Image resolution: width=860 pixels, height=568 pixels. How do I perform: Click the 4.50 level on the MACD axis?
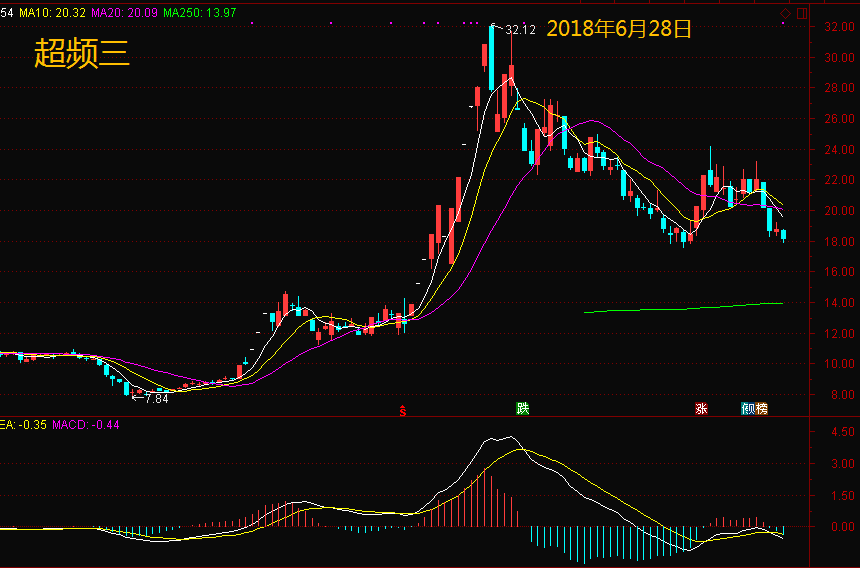[x=838, y=432]
